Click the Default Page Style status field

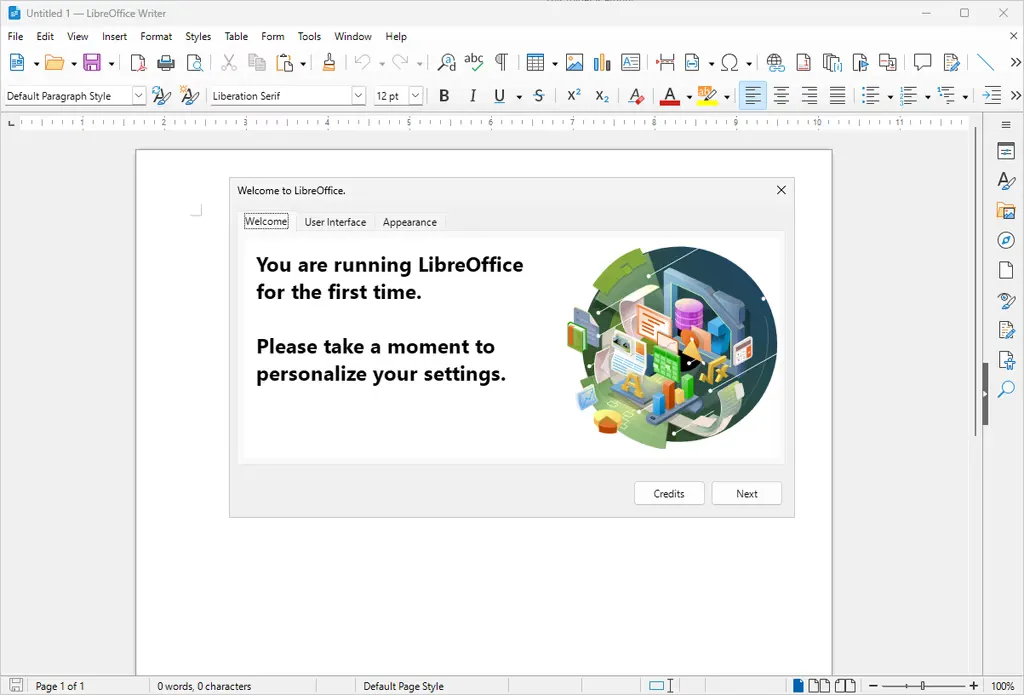point(403,686)
